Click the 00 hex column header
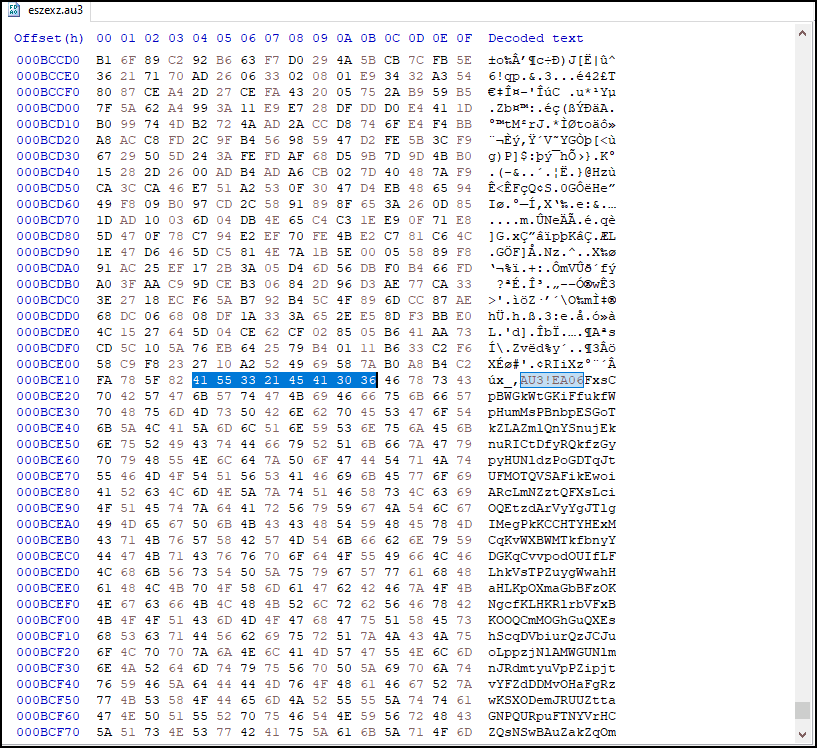The height and width of the screenshot is (748, 817). 104,38
